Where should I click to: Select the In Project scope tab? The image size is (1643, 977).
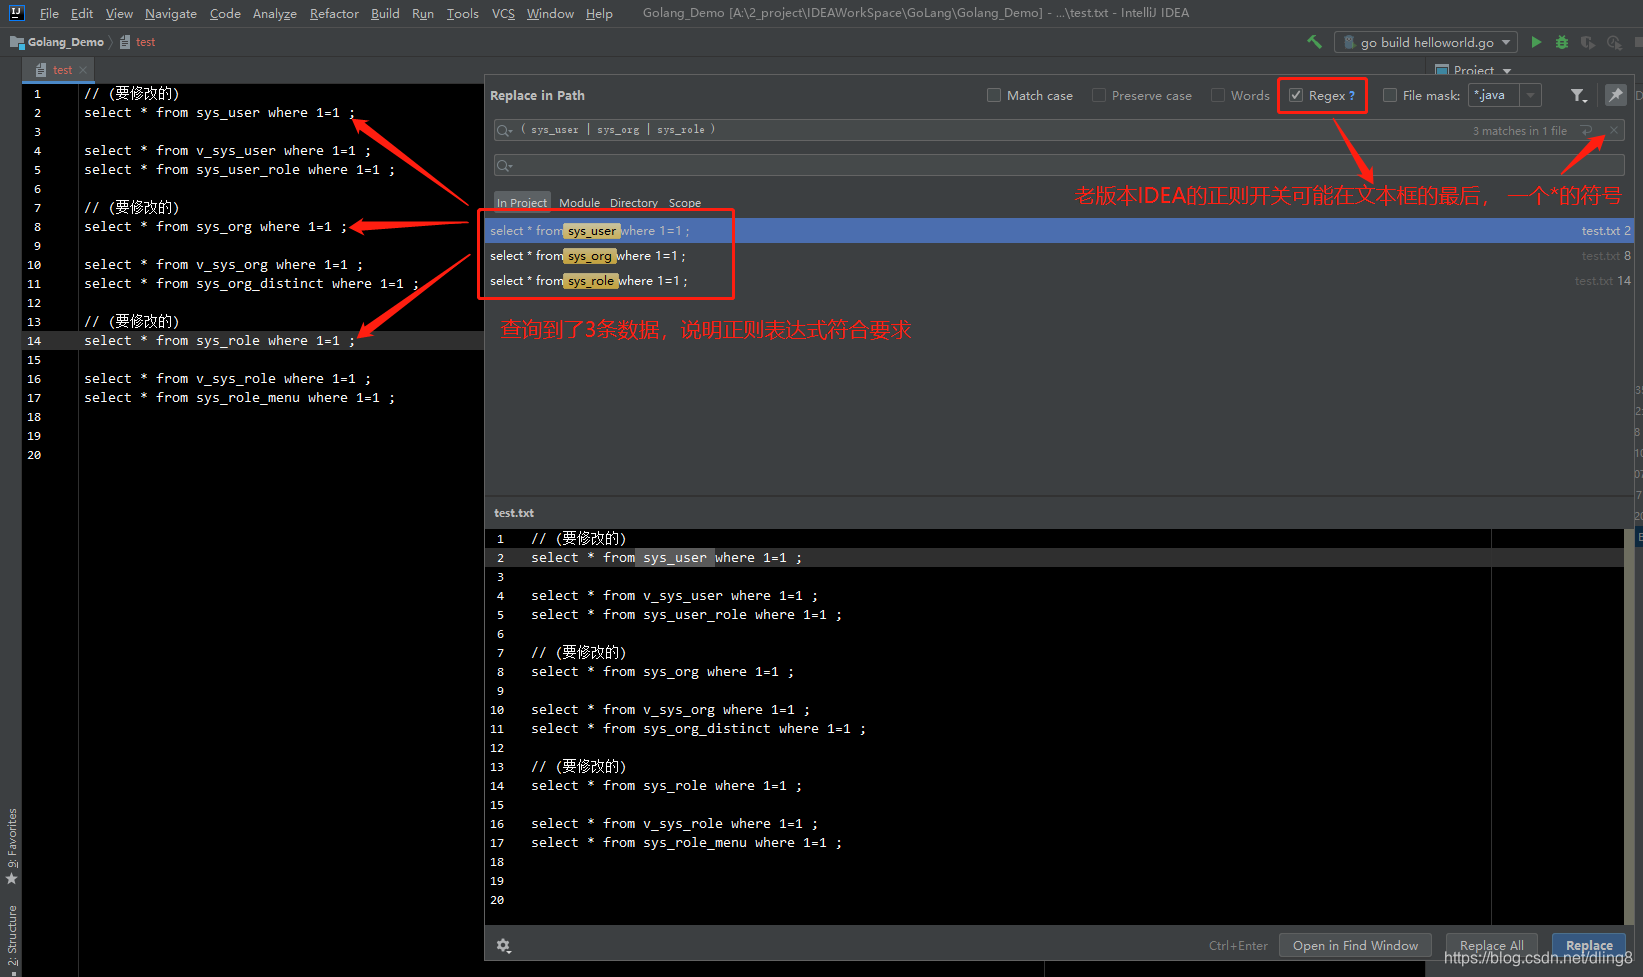point(522,202)
